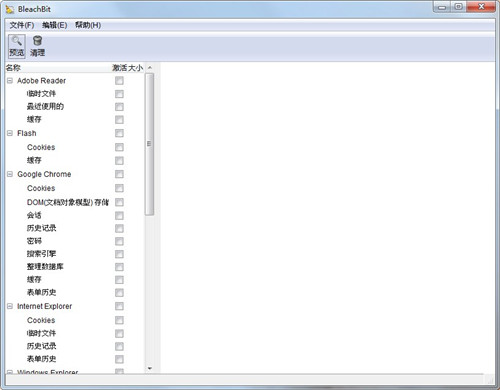Open the 文件(F) menu
This screenshot has width=500, height=390.
(x=22, y=25)
